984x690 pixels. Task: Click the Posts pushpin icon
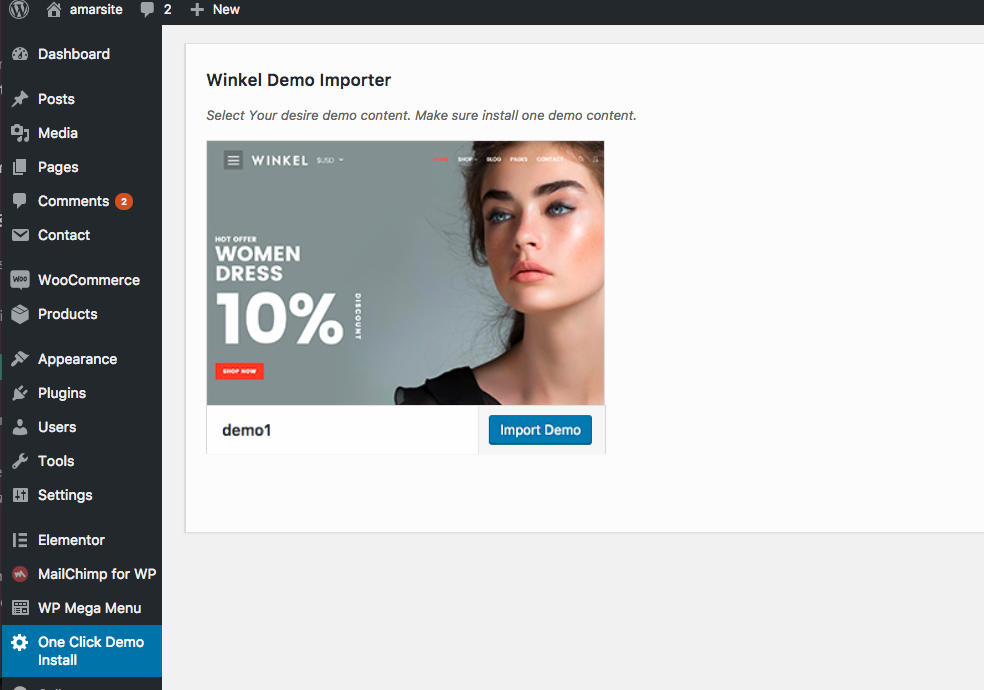coord(20,99)
